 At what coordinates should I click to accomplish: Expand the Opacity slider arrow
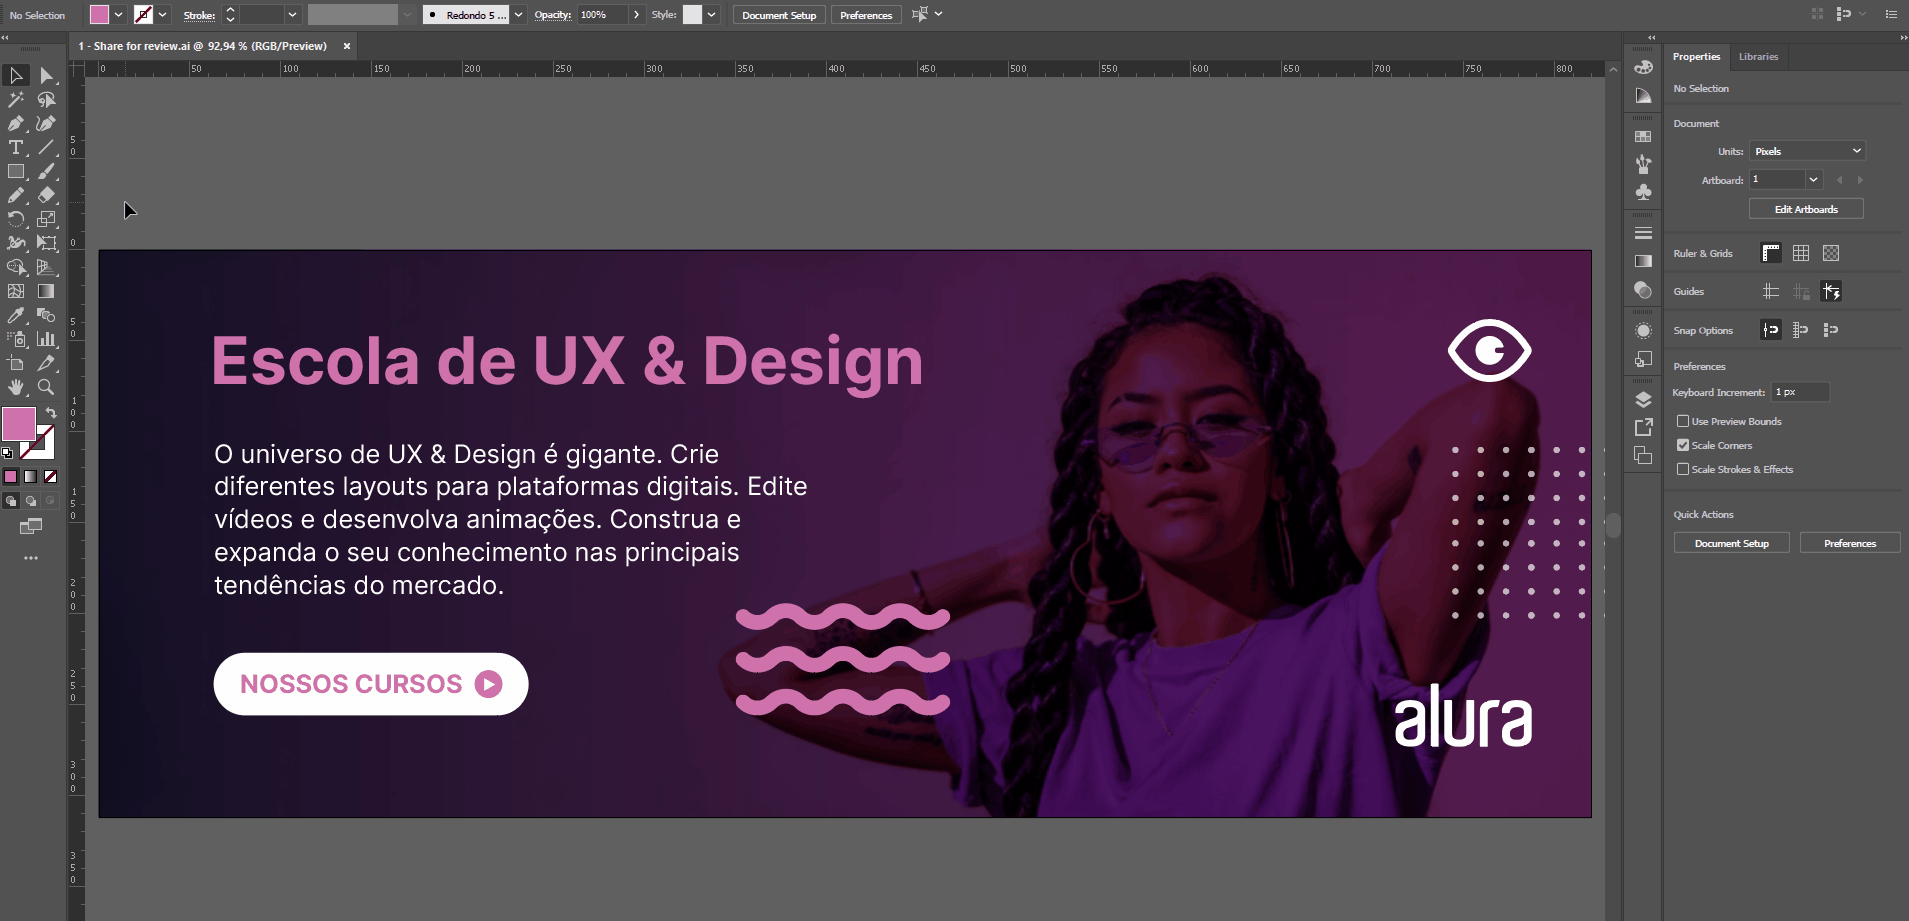coord(636,15)
